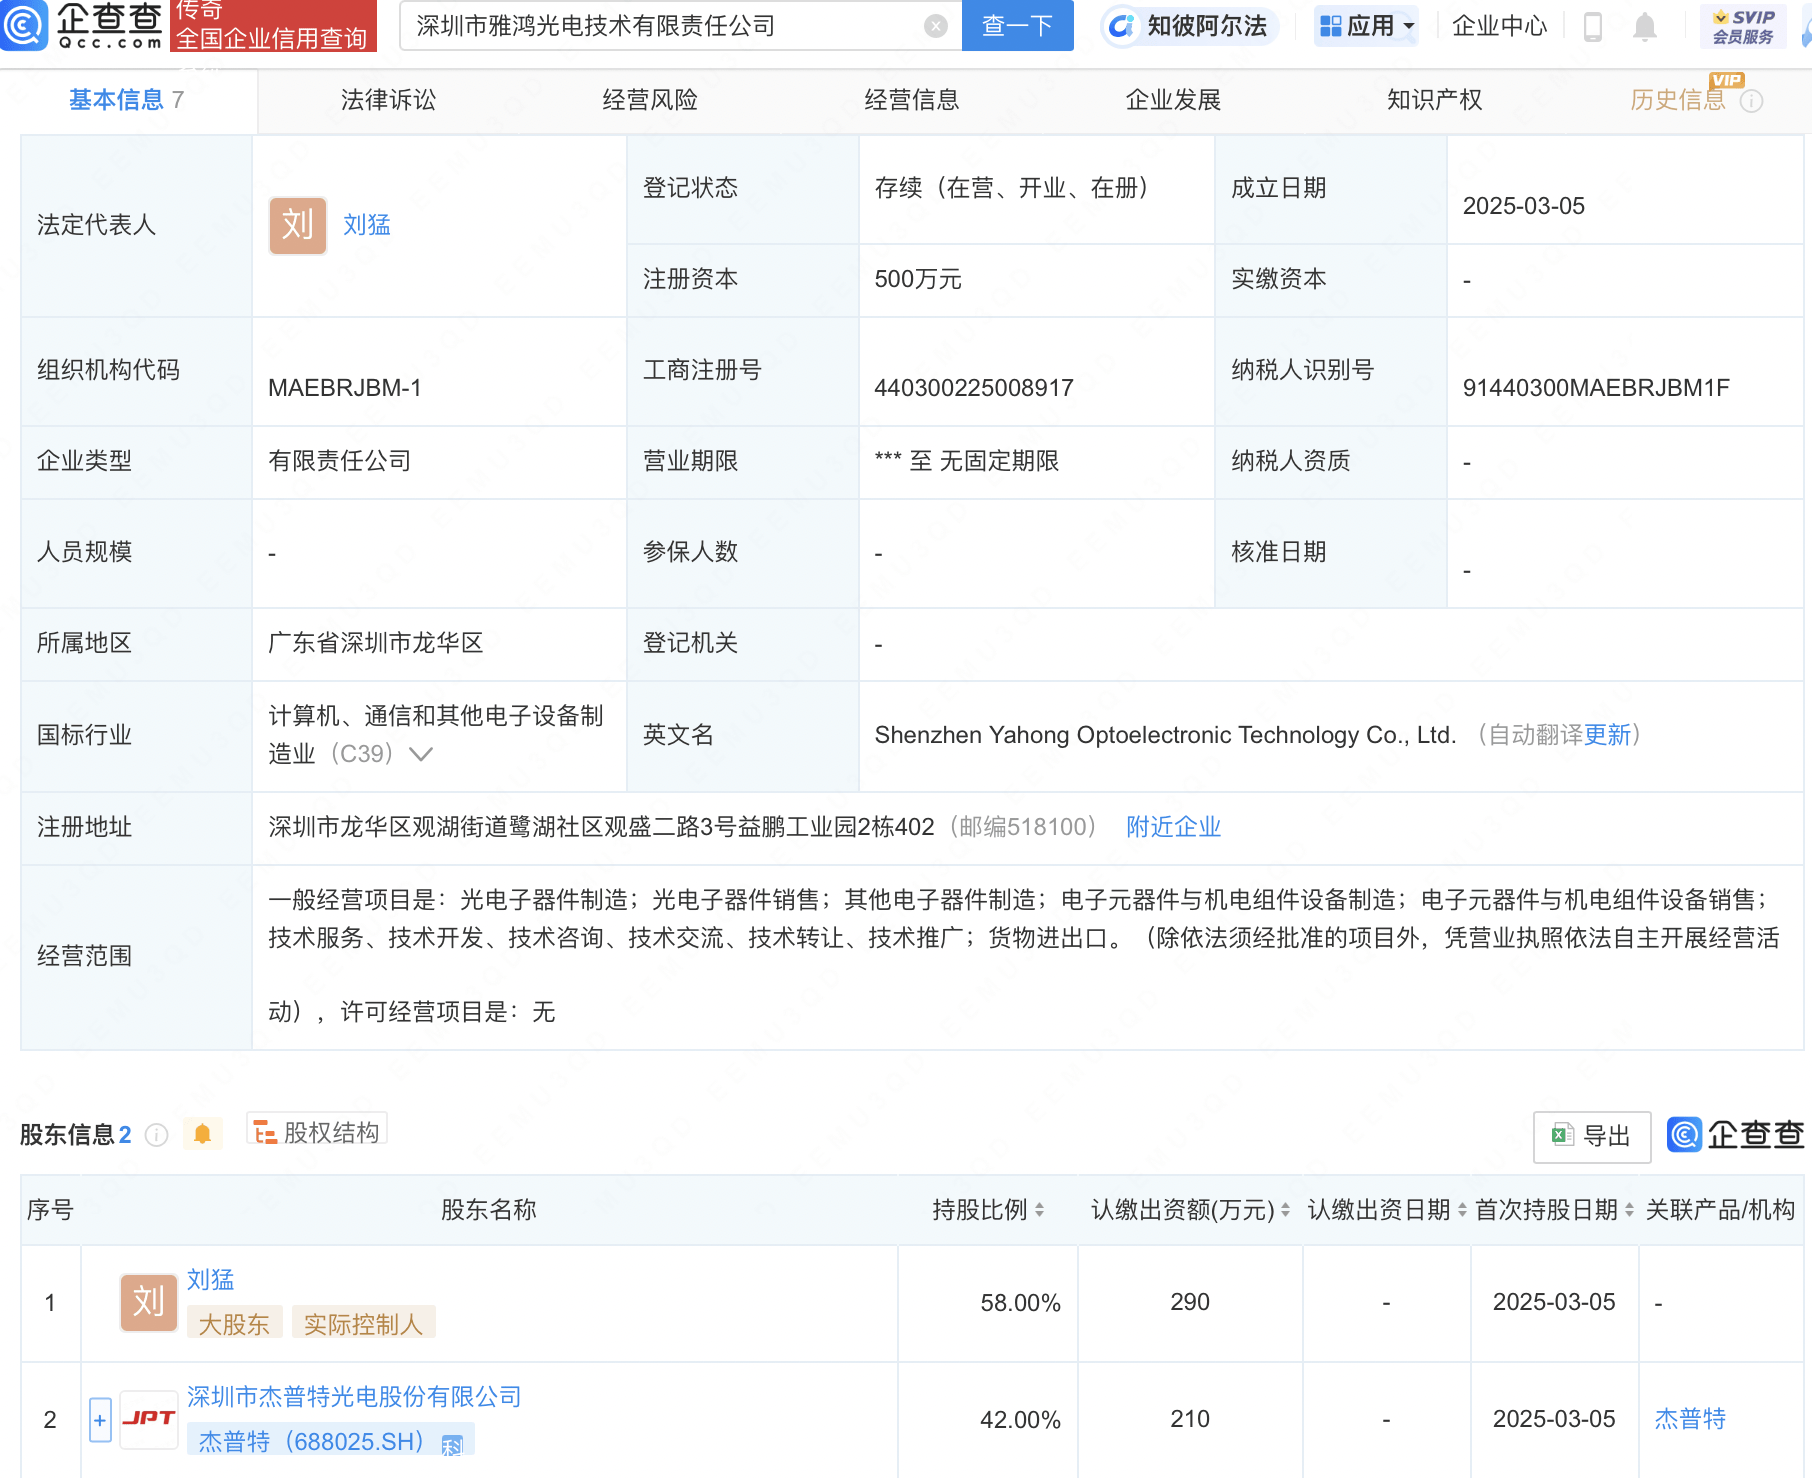Screen dimensions: 1812x1478
Task: Switch to the 基本信息 tab
Action: click(126, 100)
